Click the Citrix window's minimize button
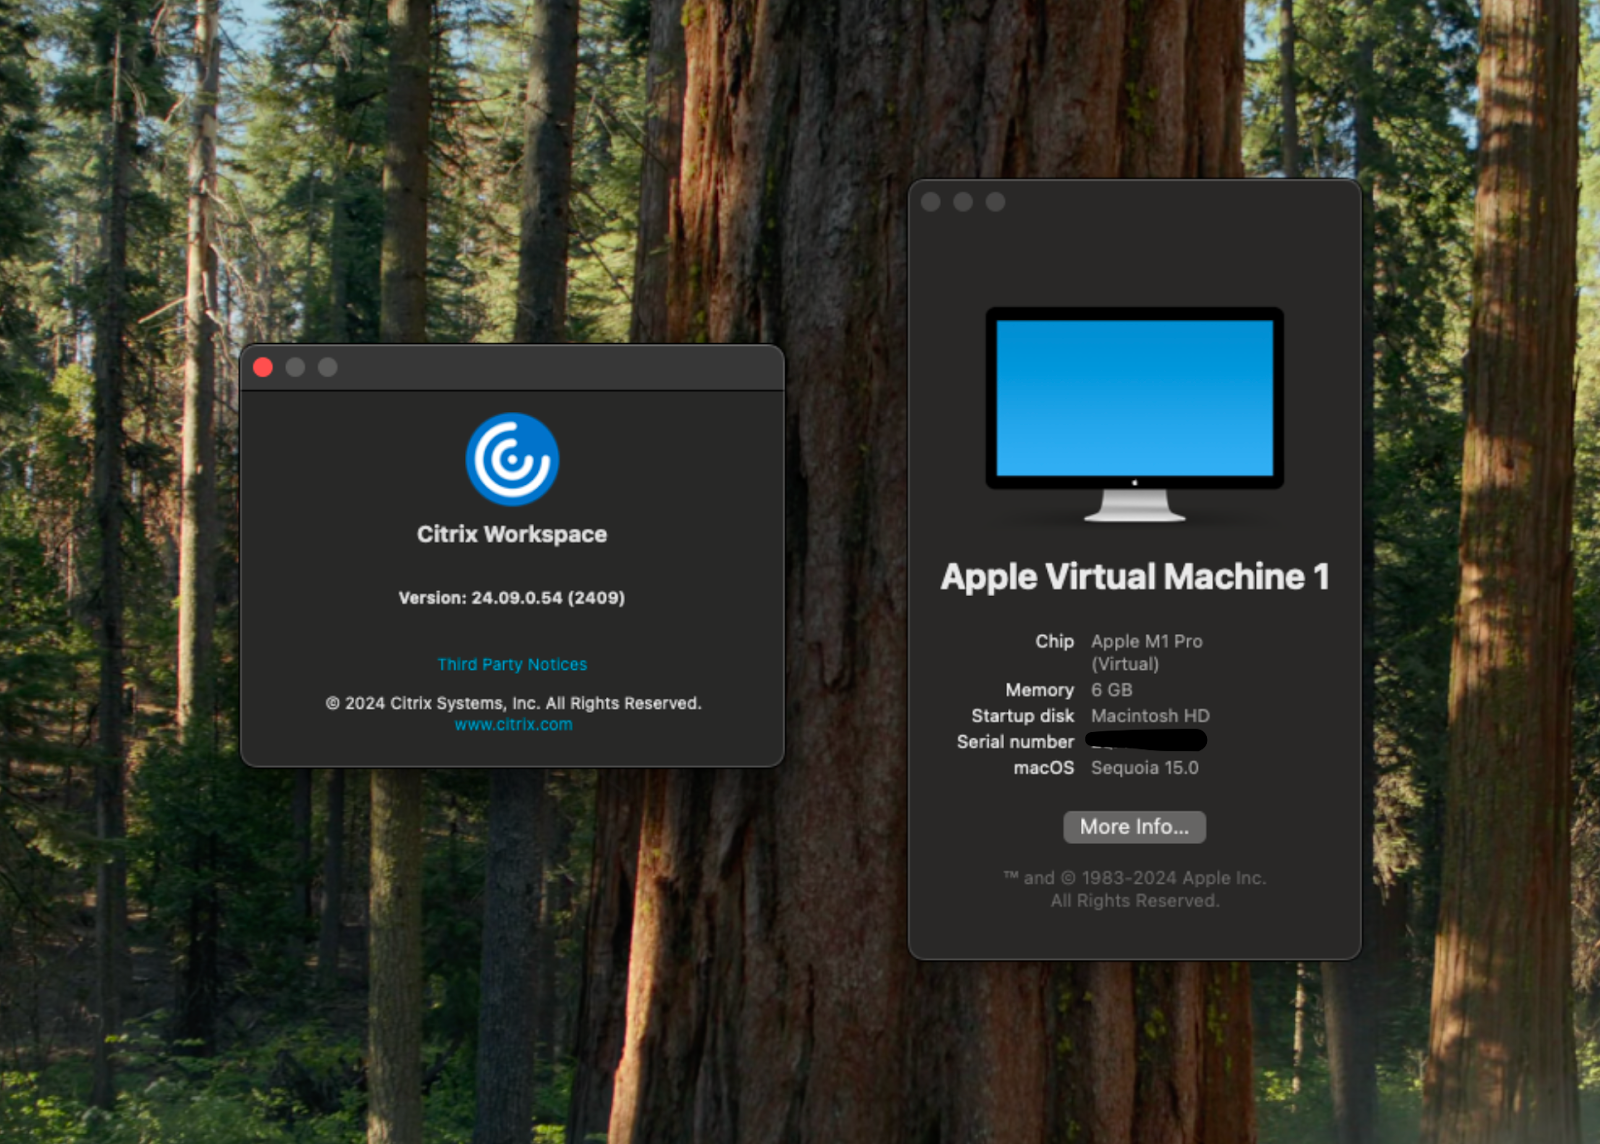1600x1144 pixels. (x=295, y=368)
